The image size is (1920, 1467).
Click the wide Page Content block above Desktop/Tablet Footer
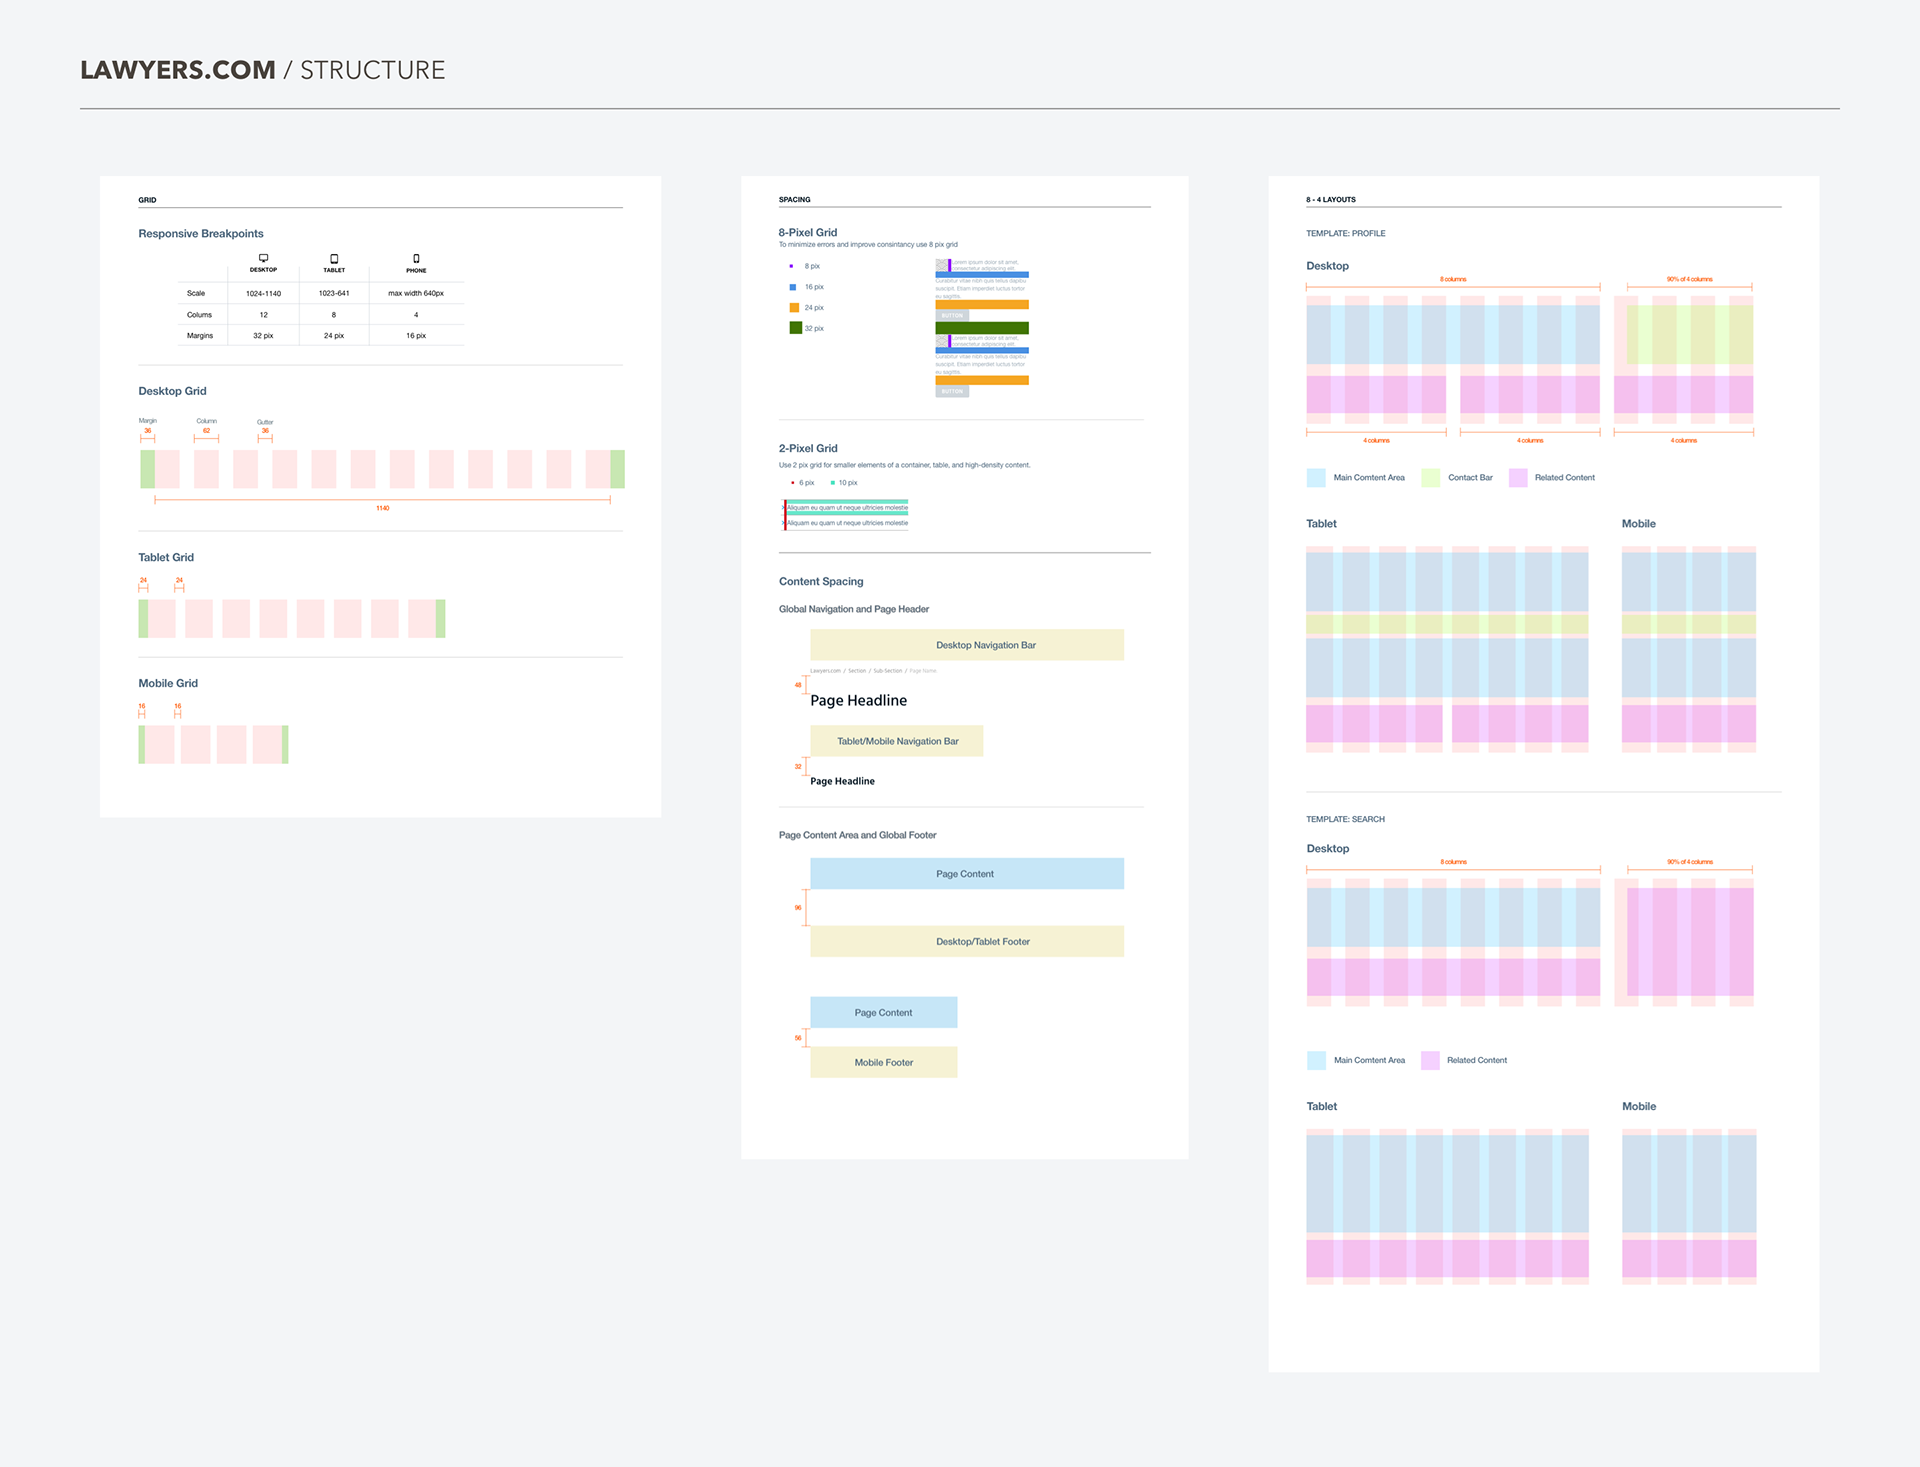pos(967,874)
